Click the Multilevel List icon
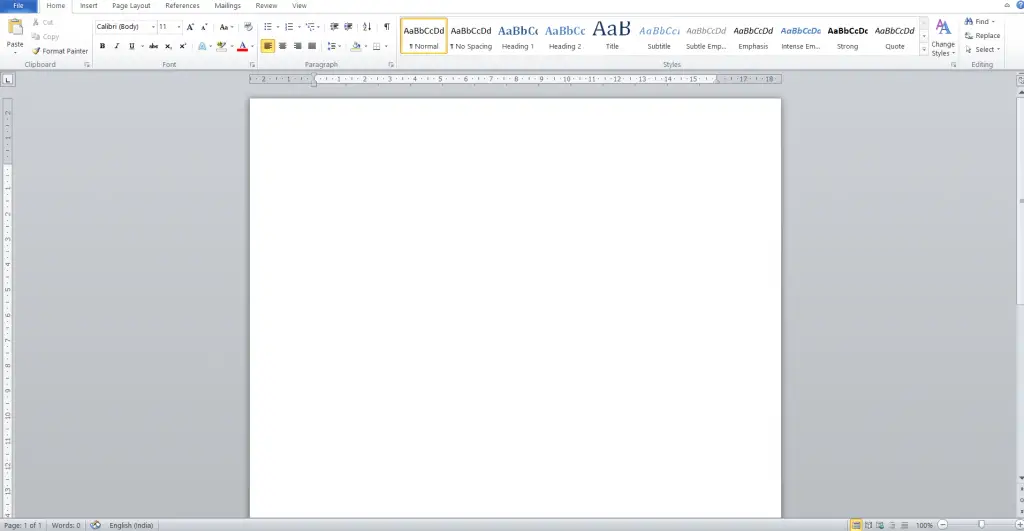This screenshot has height=531, width=1024. (310, 27)
